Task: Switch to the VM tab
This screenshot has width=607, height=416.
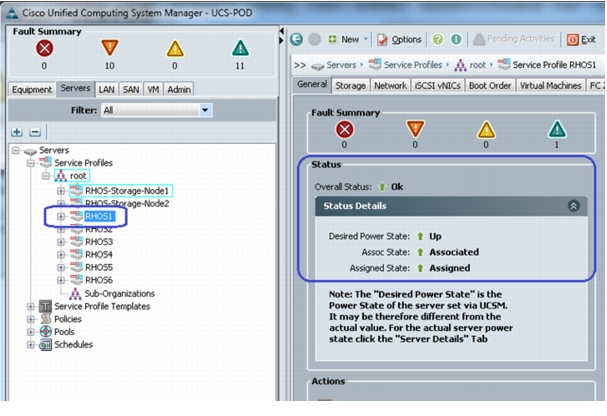Action: (x=153, y=89)
